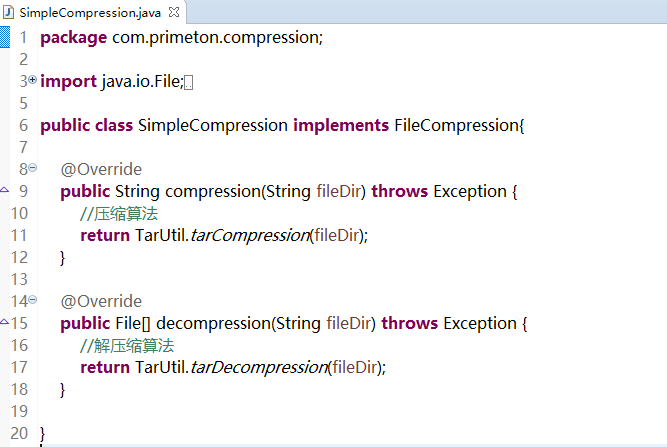Click line number 20 in the gutter
Image resolution: width=667 pixels, height=447 pixels.
click(20, 433)
